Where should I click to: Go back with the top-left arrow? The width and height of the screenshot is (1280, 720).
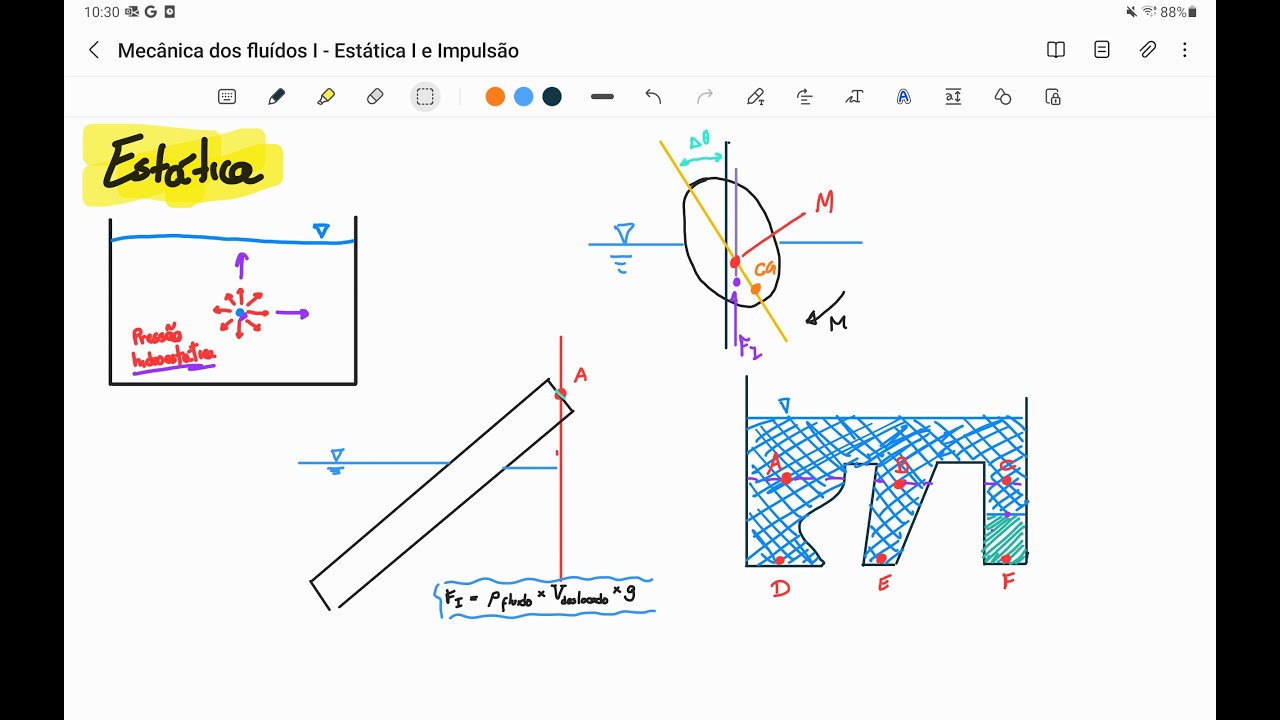point(94,50)
